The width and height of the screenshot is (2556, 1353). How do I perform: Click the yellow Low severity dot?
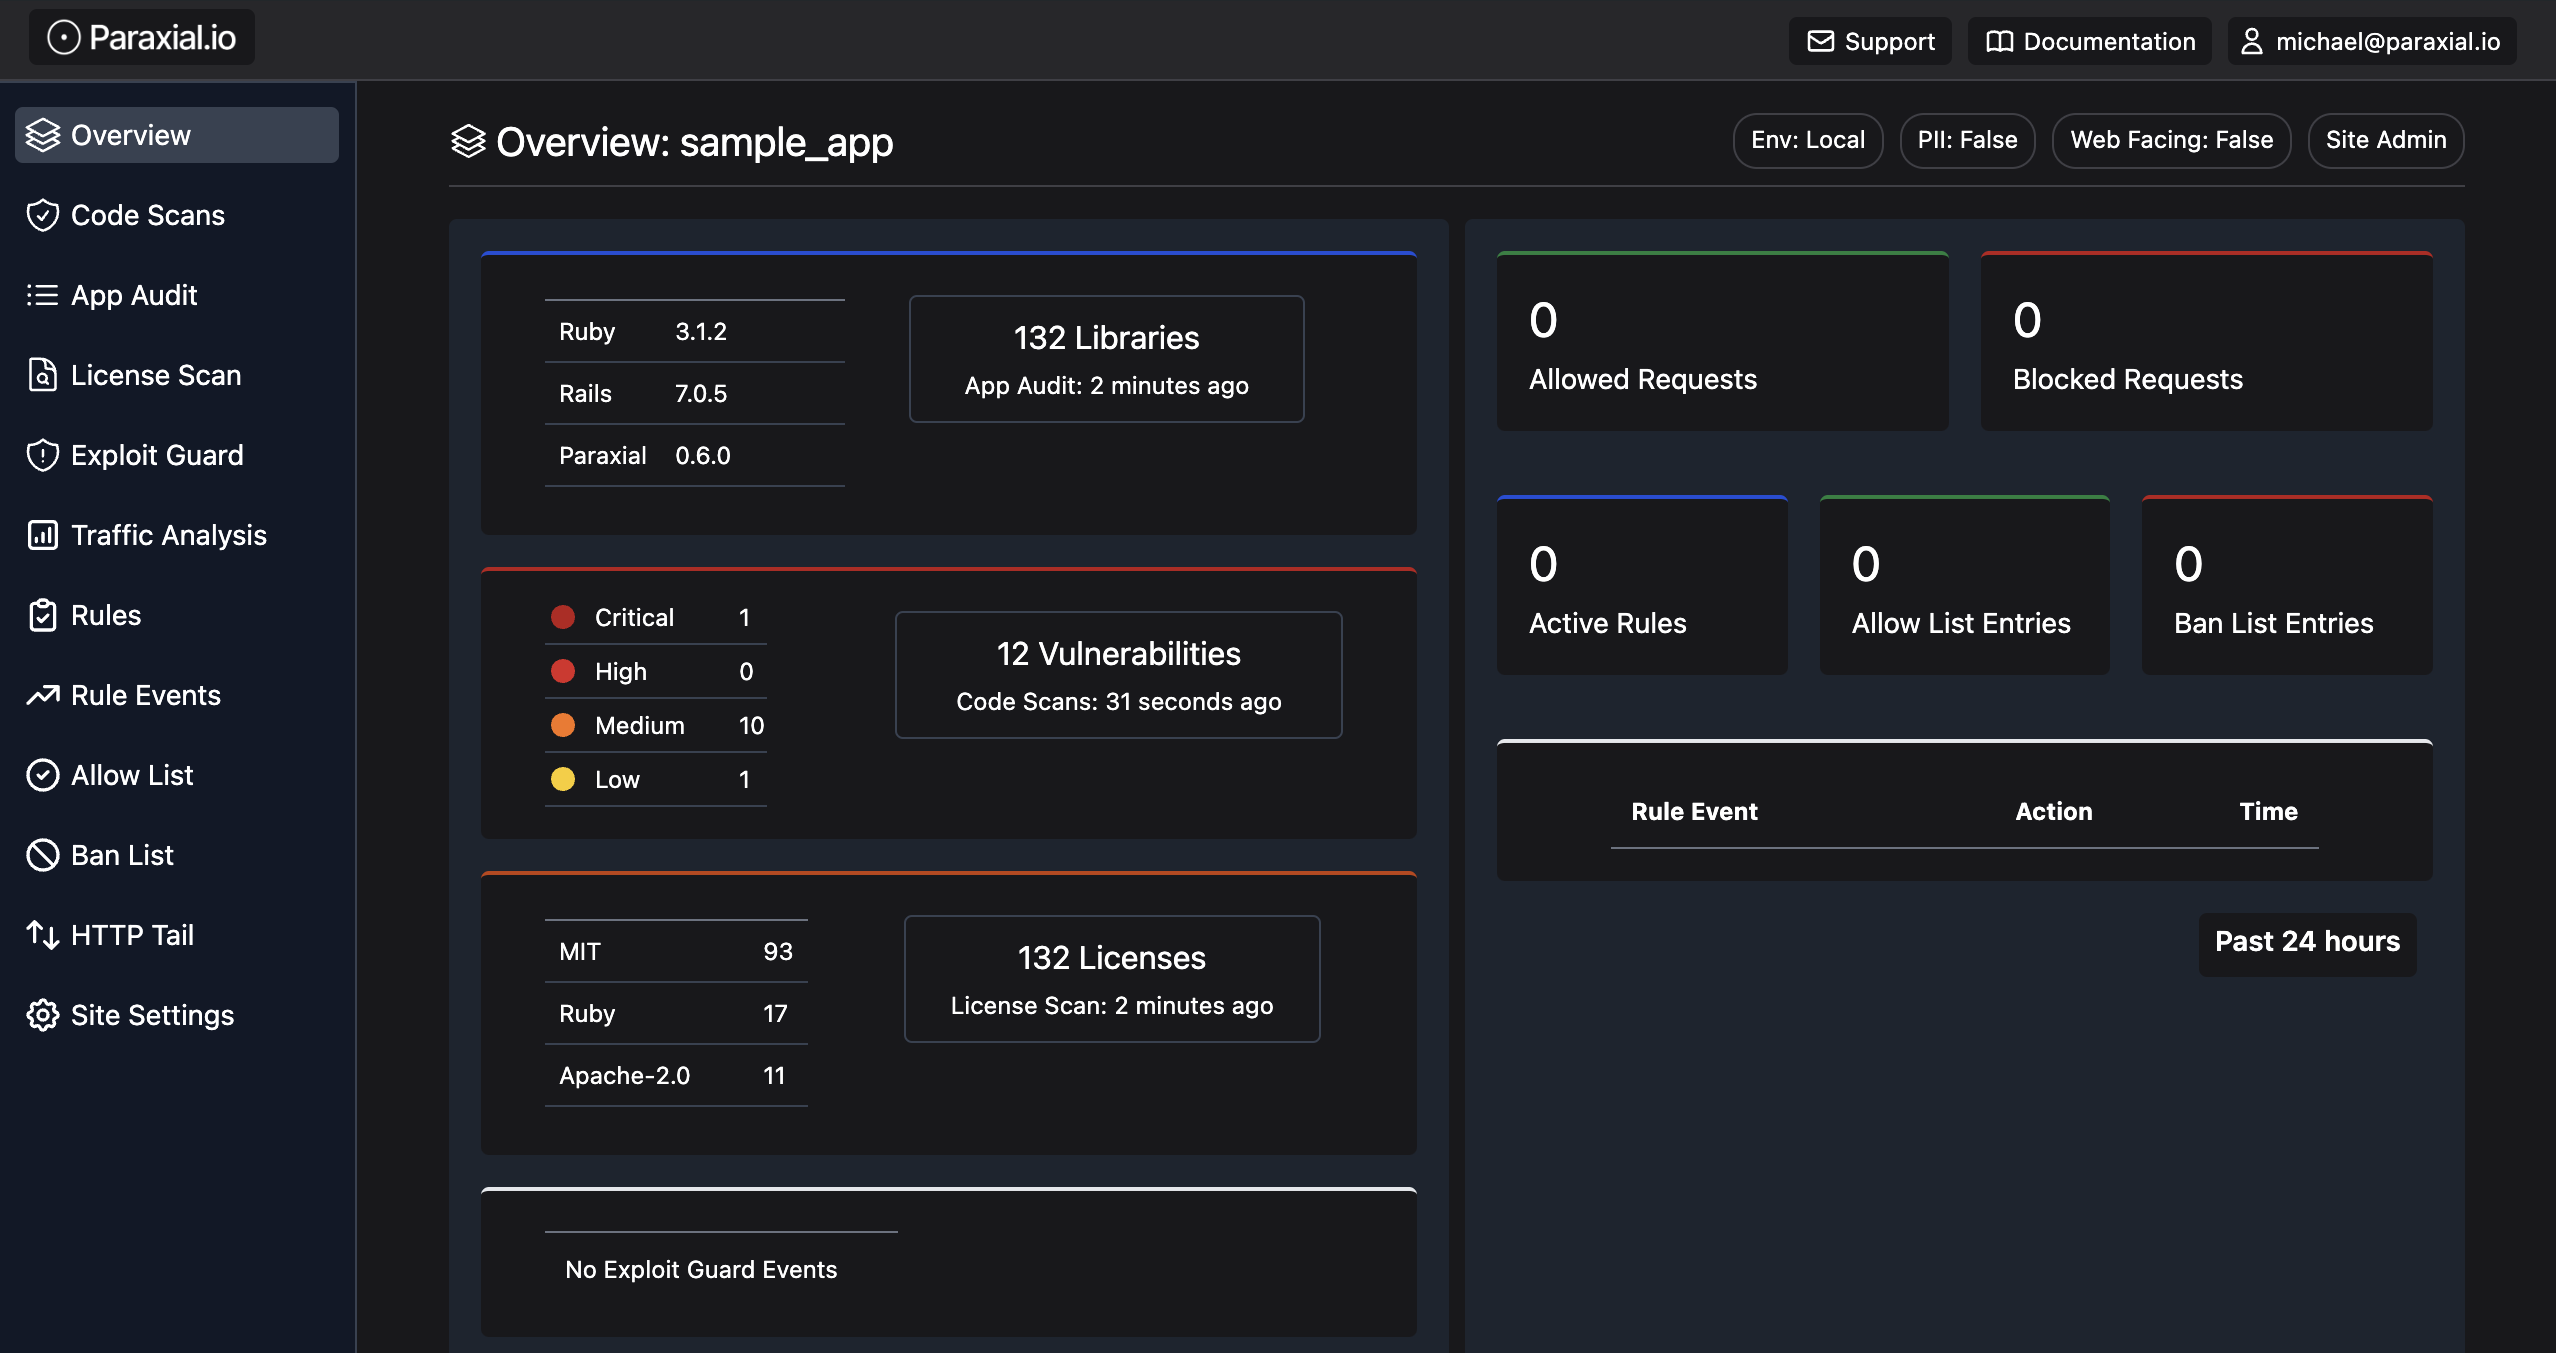click(x=563, y=779)
